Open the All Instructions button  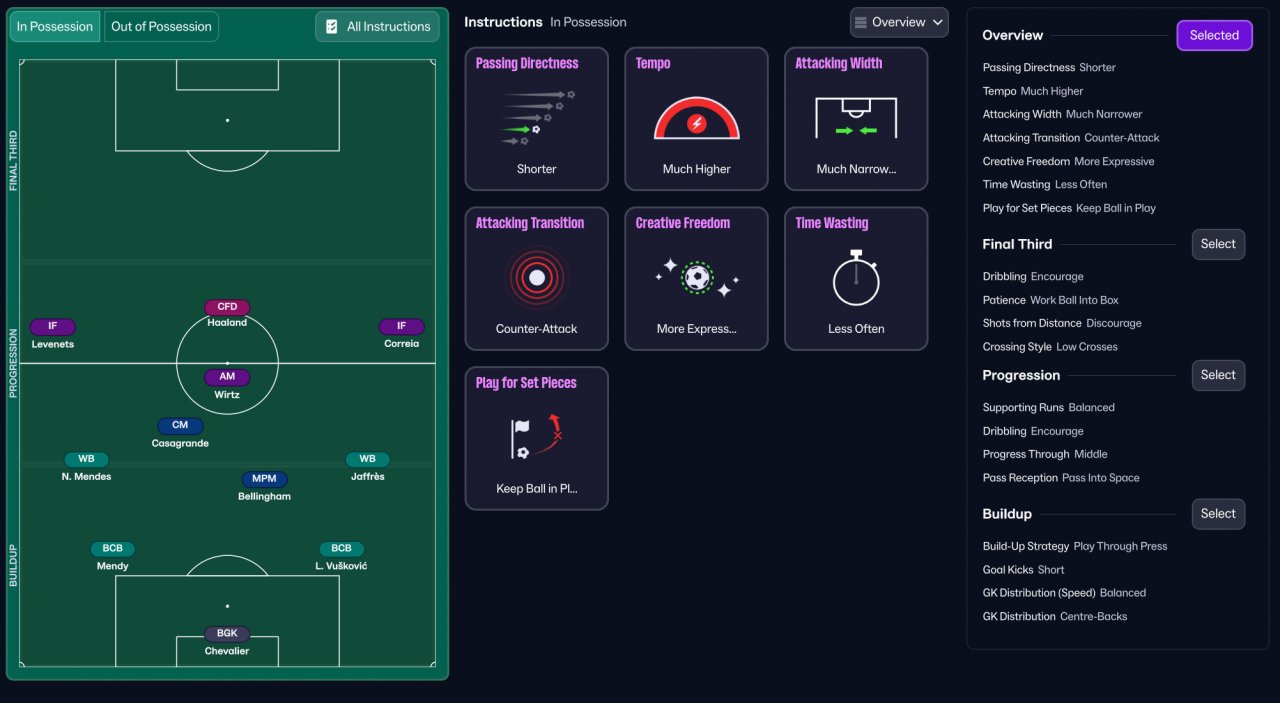(x=377, y=27)
